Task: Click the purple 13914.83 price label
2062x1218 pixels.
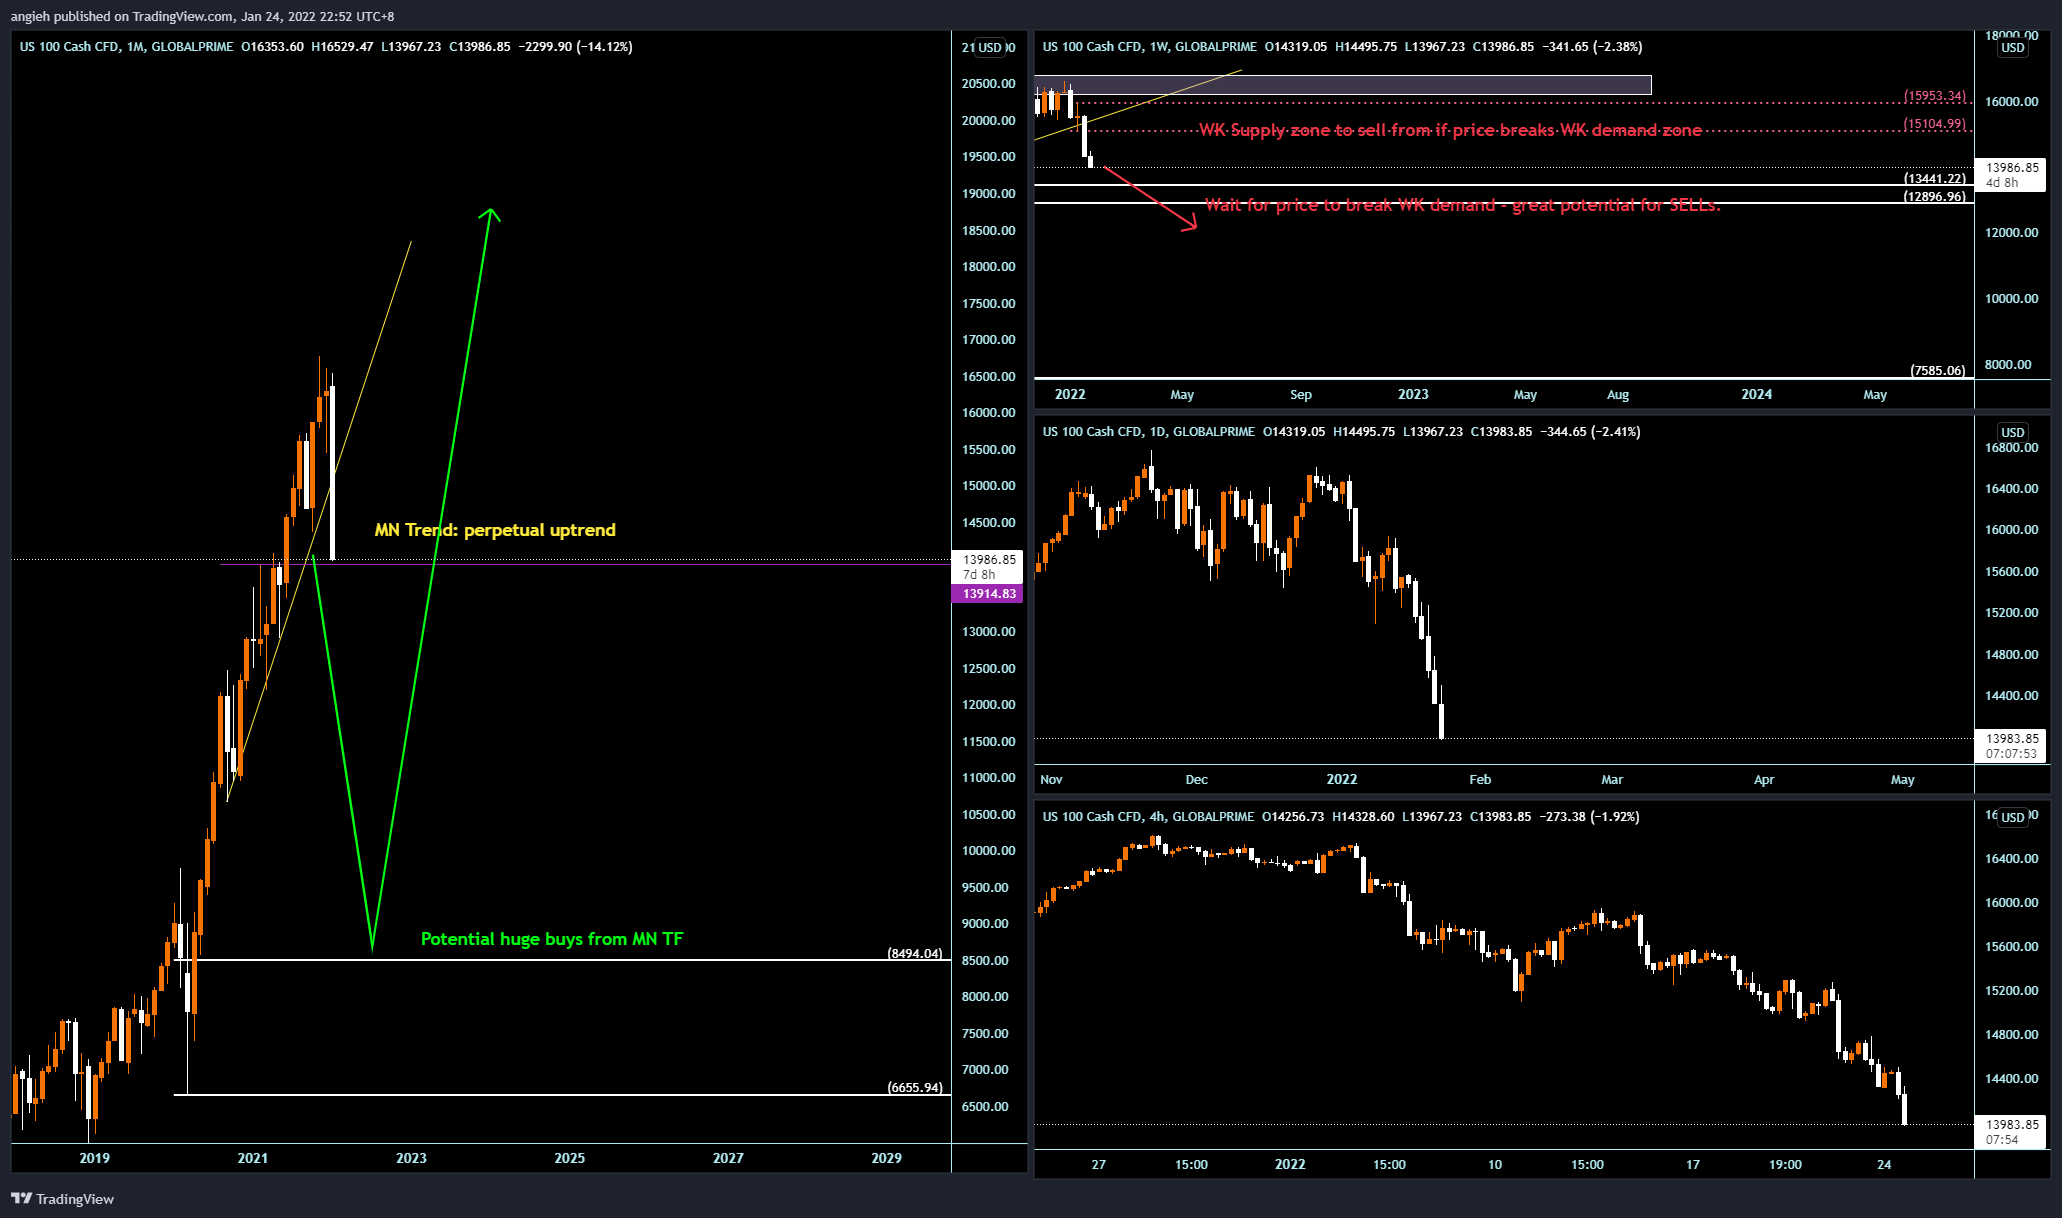Action: point(988,594)
